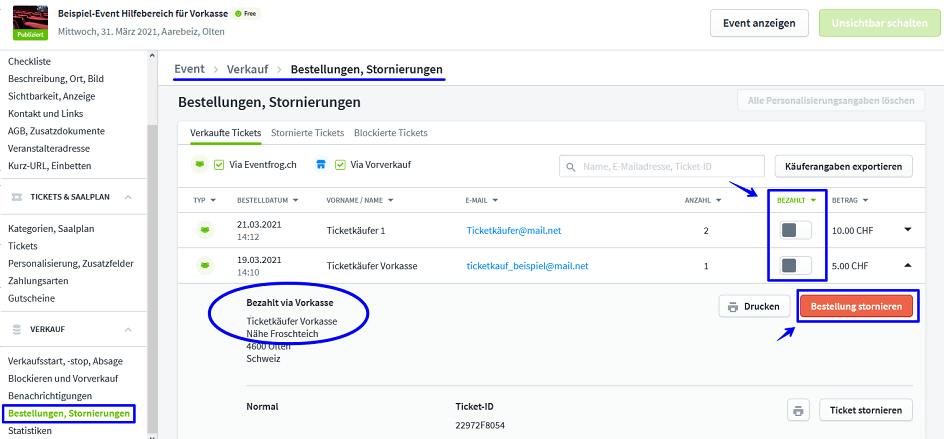Expand the Ticketkäufer 1 order row
The width and height of the screenshot is (944, 439).
click(x=907, y=230)
